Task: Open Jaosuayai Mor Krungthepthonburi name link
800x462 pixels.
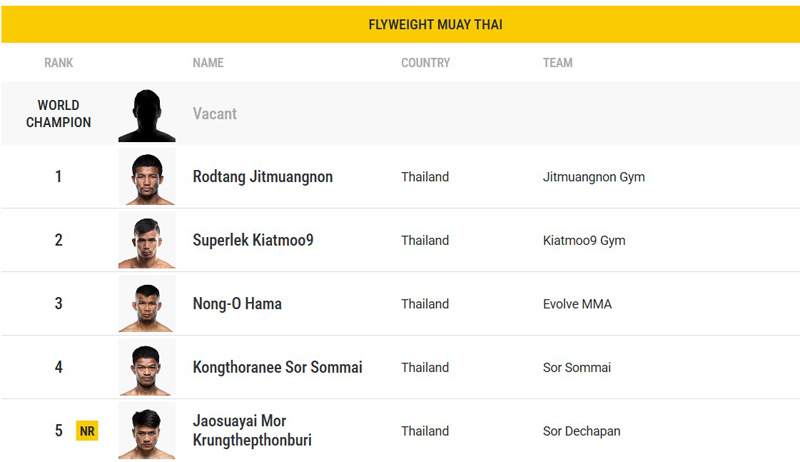Action: tap(252, 430)
